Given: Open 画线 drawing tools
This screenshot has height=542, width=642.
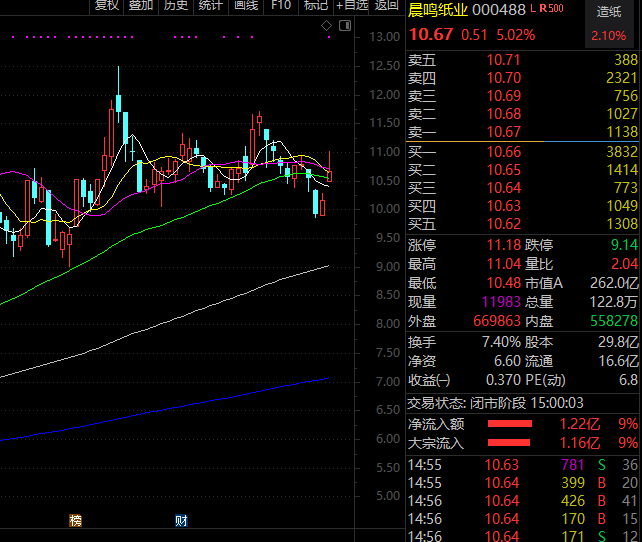Looking at the screenshot, I should point(245,5).
